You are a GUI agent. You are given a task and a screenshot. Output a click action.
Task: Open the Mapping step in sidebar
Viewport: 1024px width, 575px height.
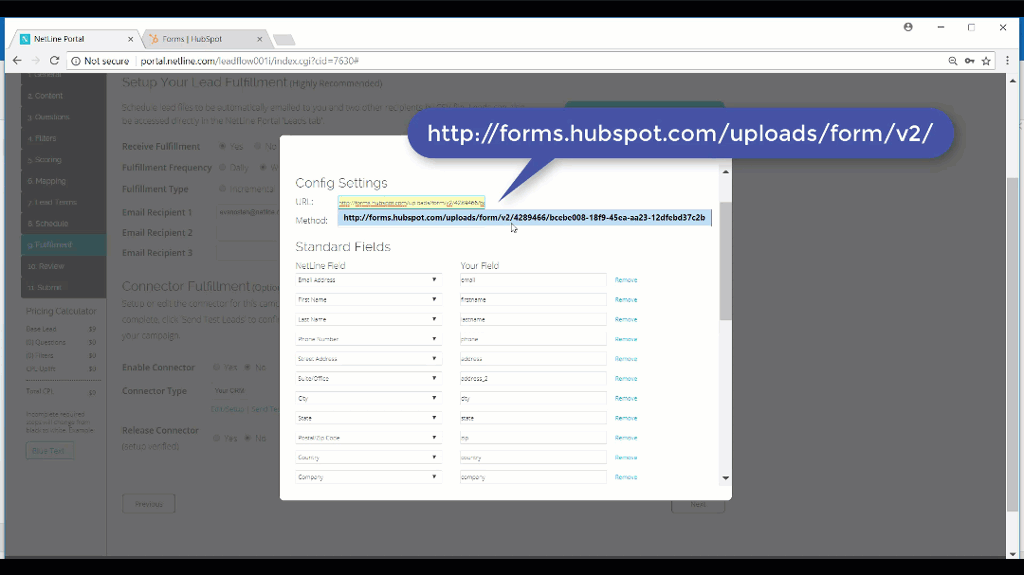point(63,181)
